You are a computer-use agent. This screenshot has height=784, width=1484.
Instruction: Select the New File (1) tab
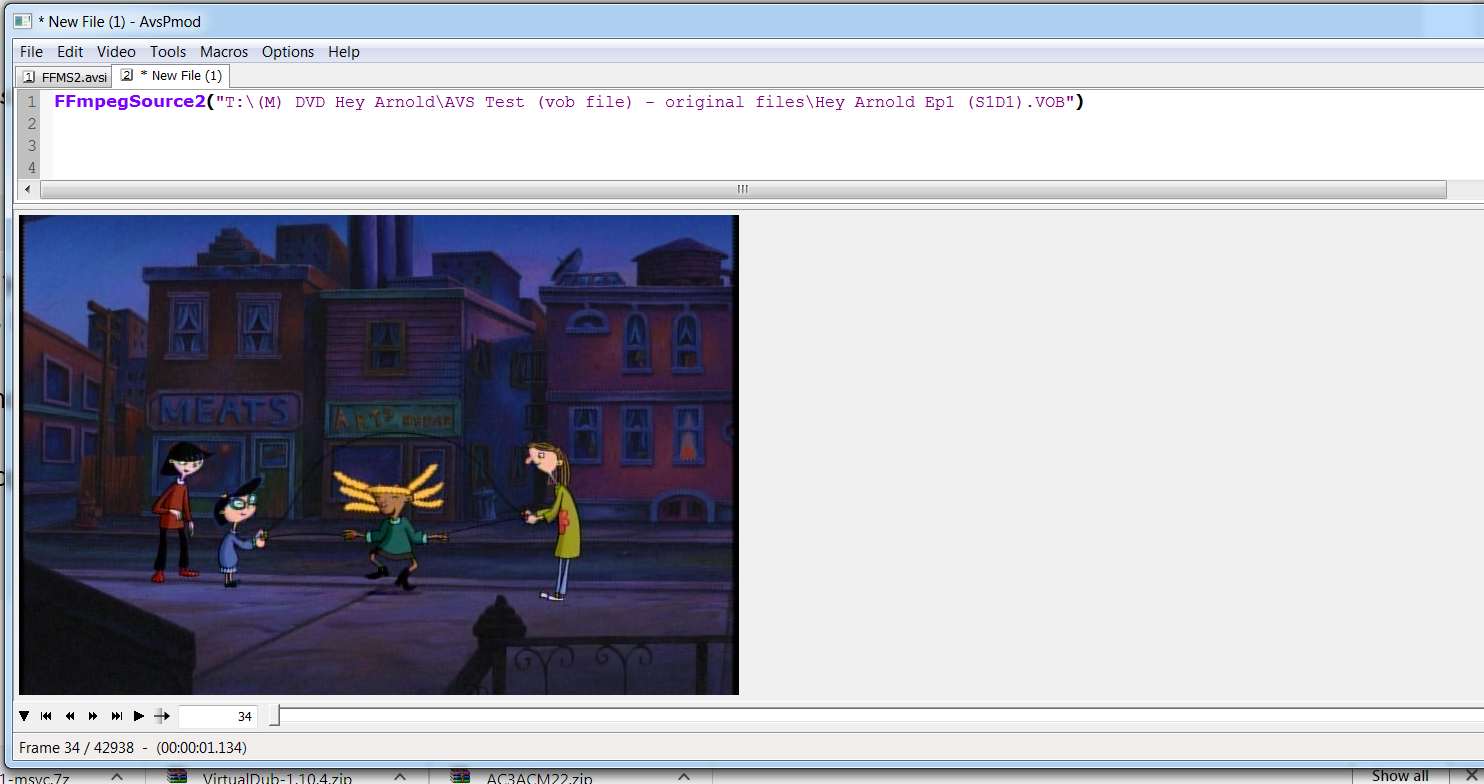point(171,76)
